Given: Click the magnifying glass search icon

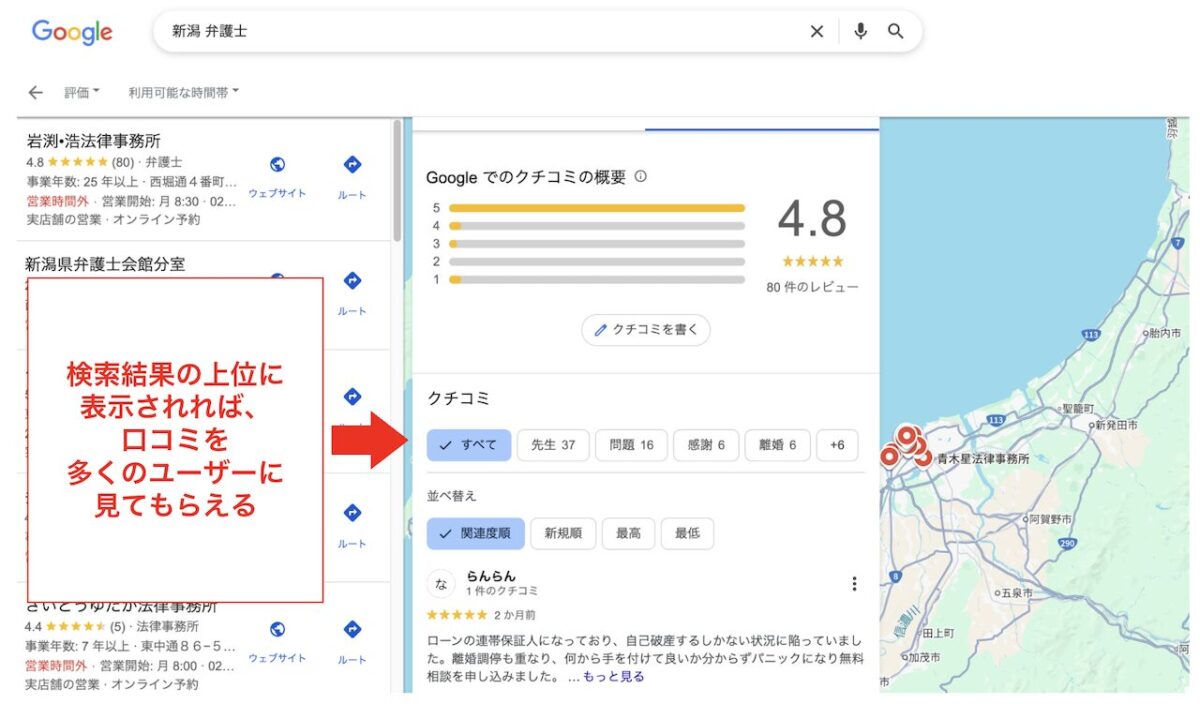Looking at the screenshot, I should pyautogui.click(x=896, y=32).
